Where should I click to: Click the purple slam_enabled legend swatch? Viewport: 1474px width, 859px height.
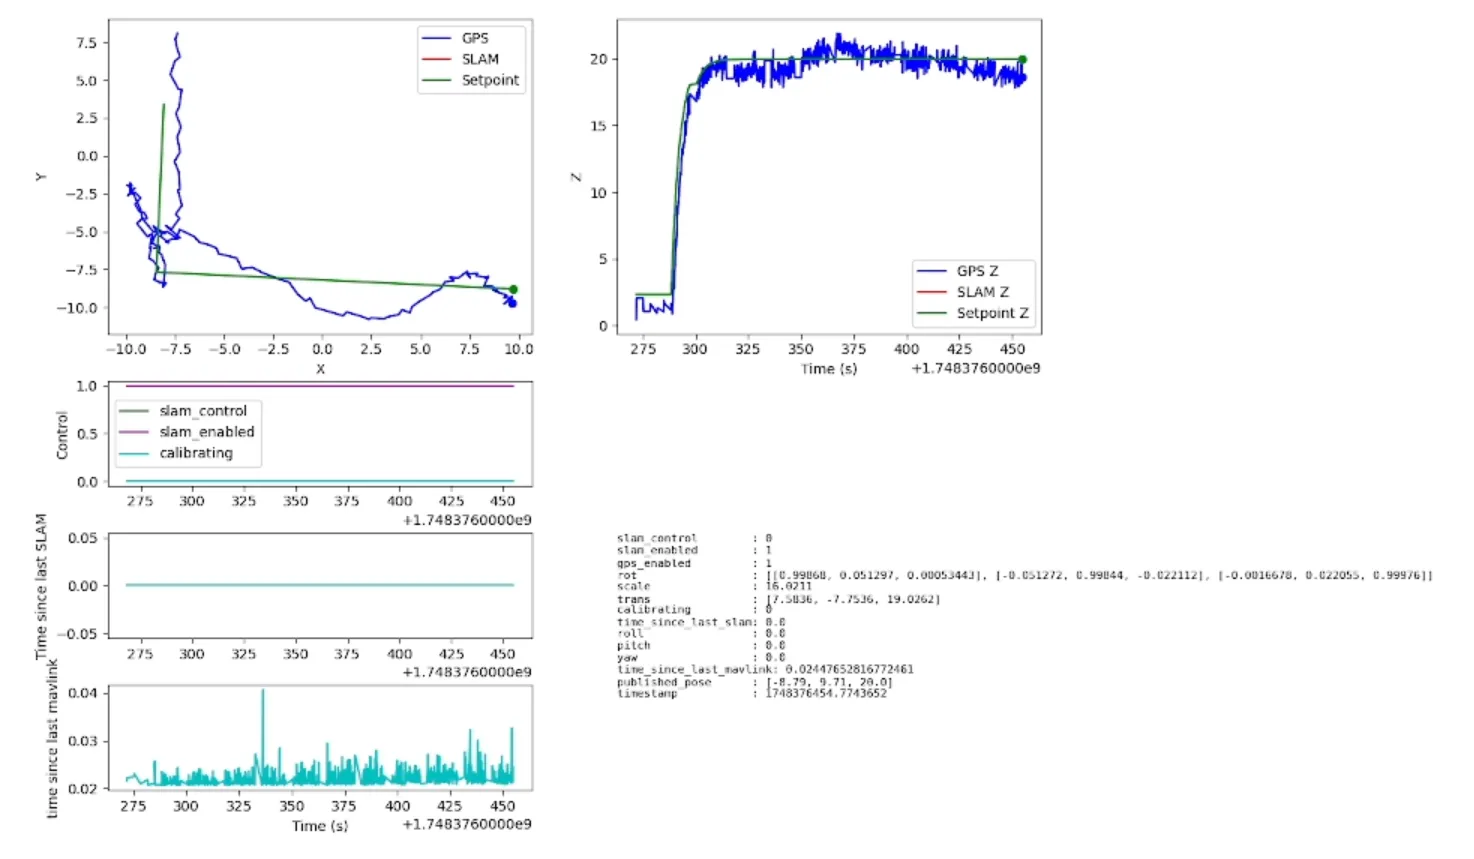click(134, 432)
